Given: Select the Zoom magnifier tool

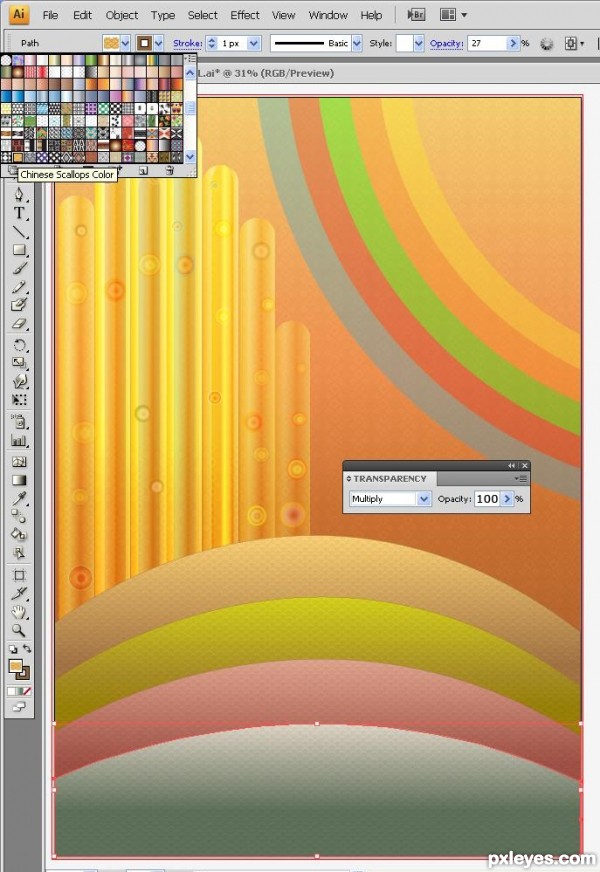Looking at the screenshot, I should (19, 630).
